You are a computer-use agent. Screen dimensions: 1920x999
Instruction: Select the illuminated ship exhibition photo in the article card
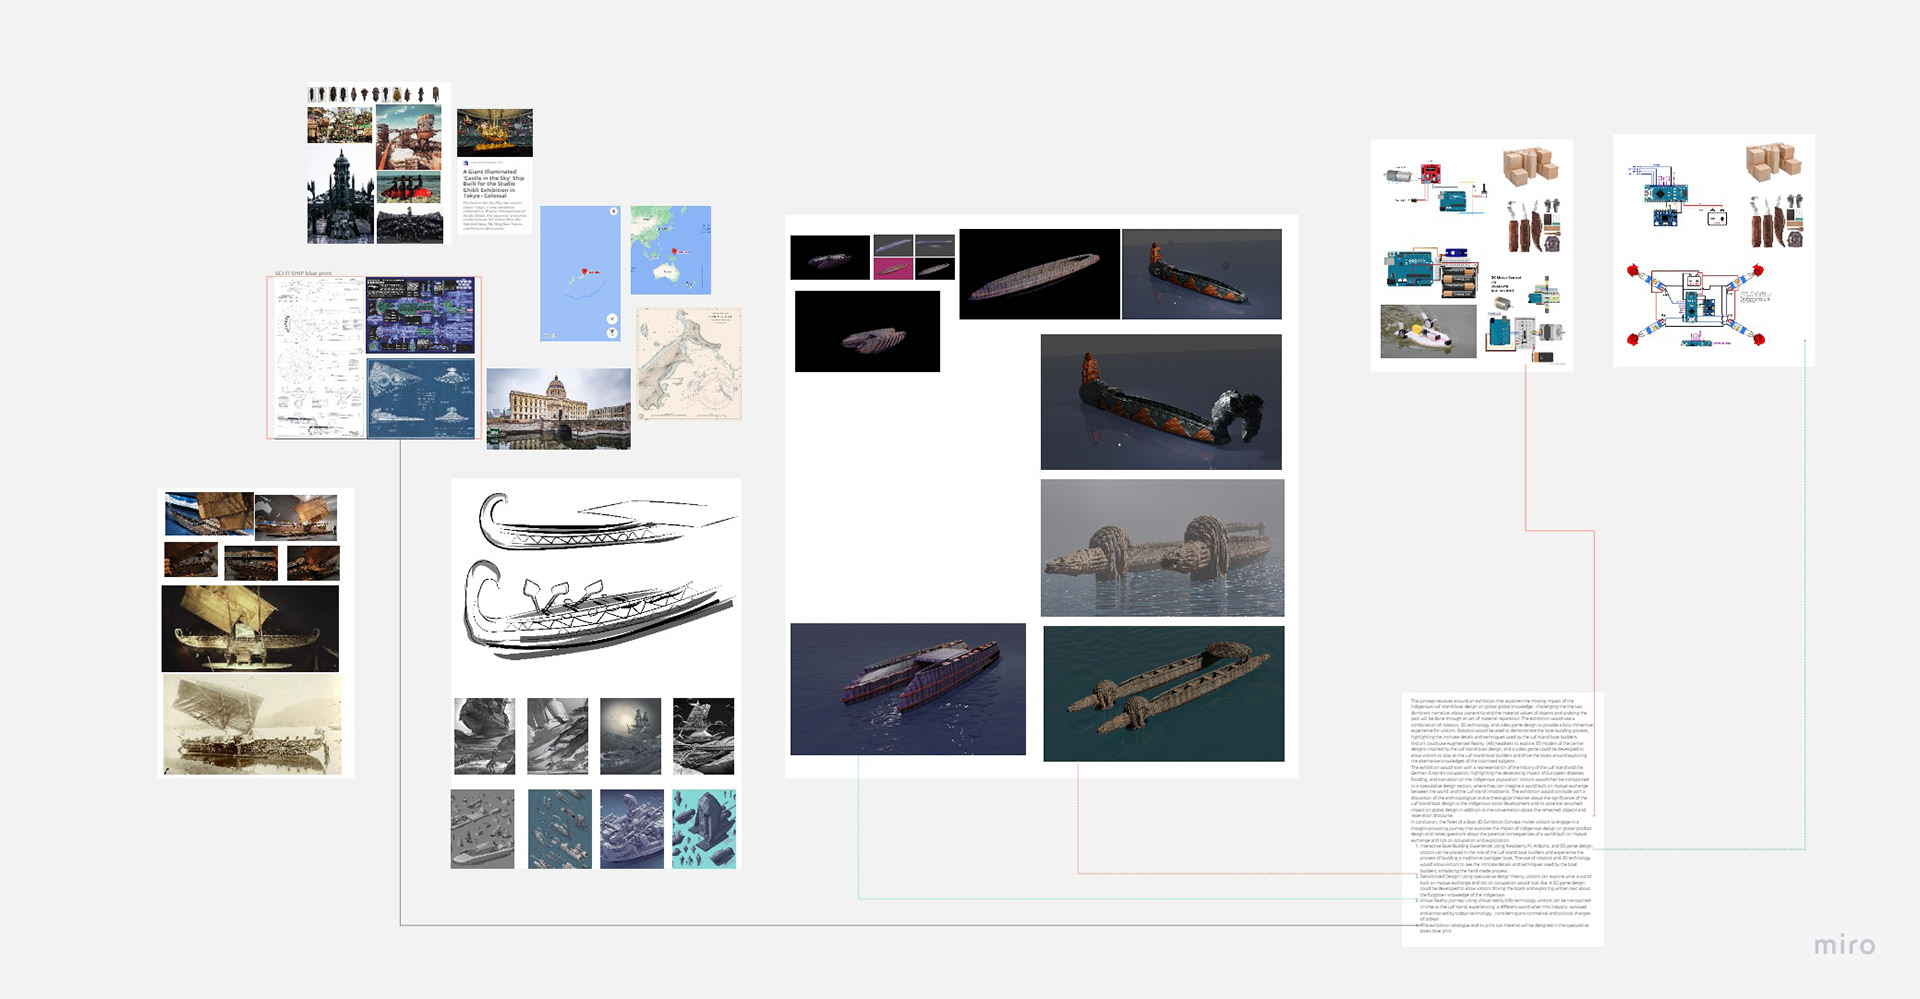tap(495, 133)
